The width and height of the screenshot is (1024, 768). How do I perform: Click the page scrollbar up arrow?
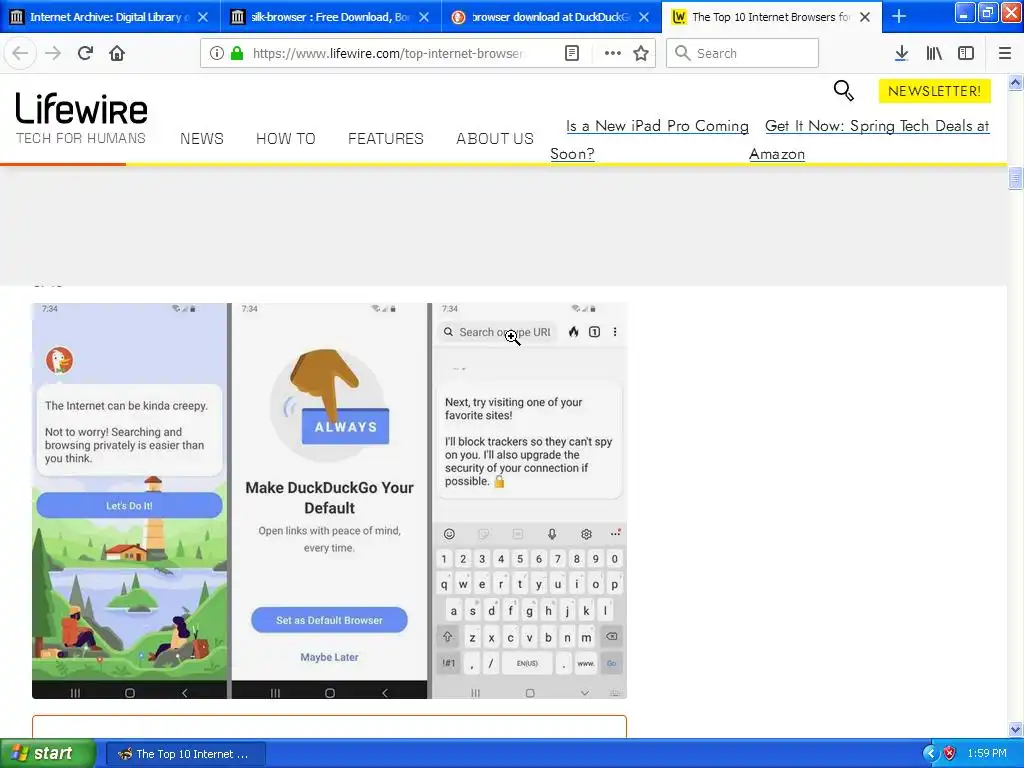[1015, 82]
